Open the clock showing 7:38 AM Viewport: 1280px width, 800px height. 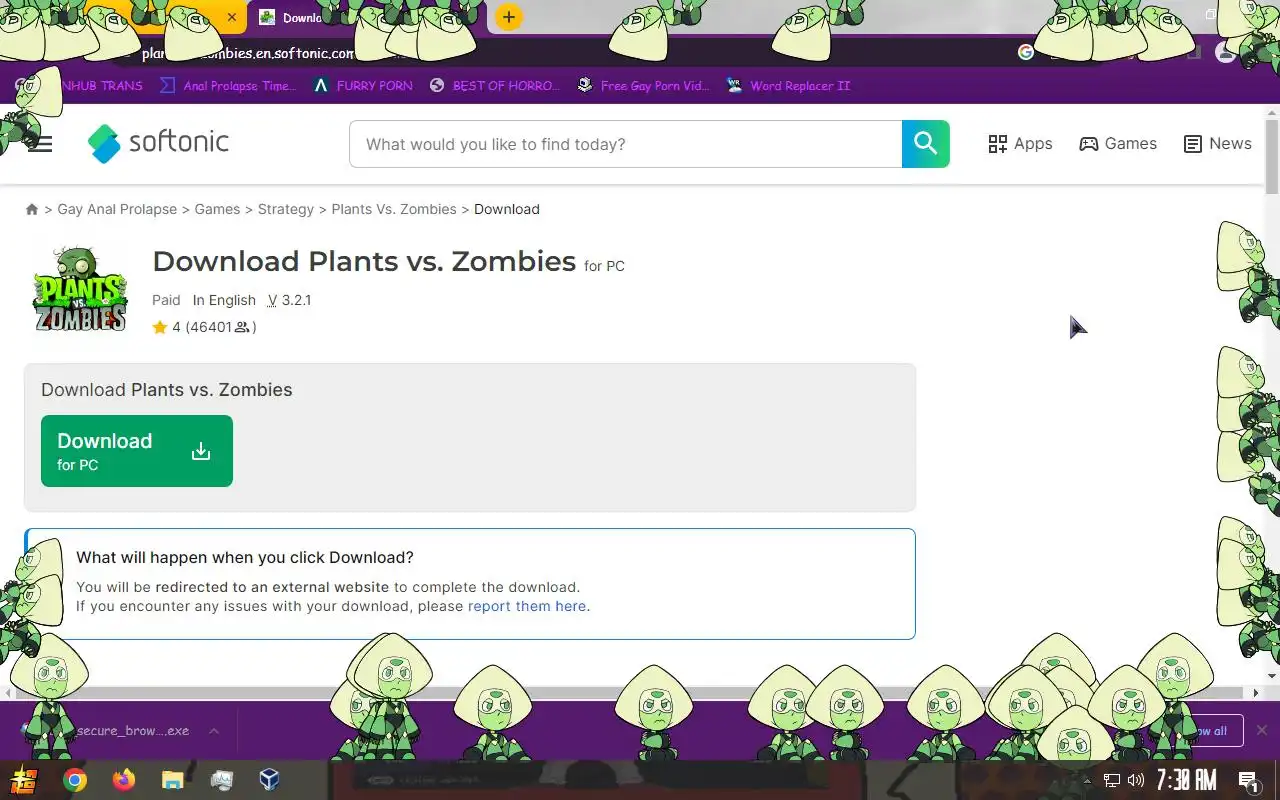click(1186, 780)
